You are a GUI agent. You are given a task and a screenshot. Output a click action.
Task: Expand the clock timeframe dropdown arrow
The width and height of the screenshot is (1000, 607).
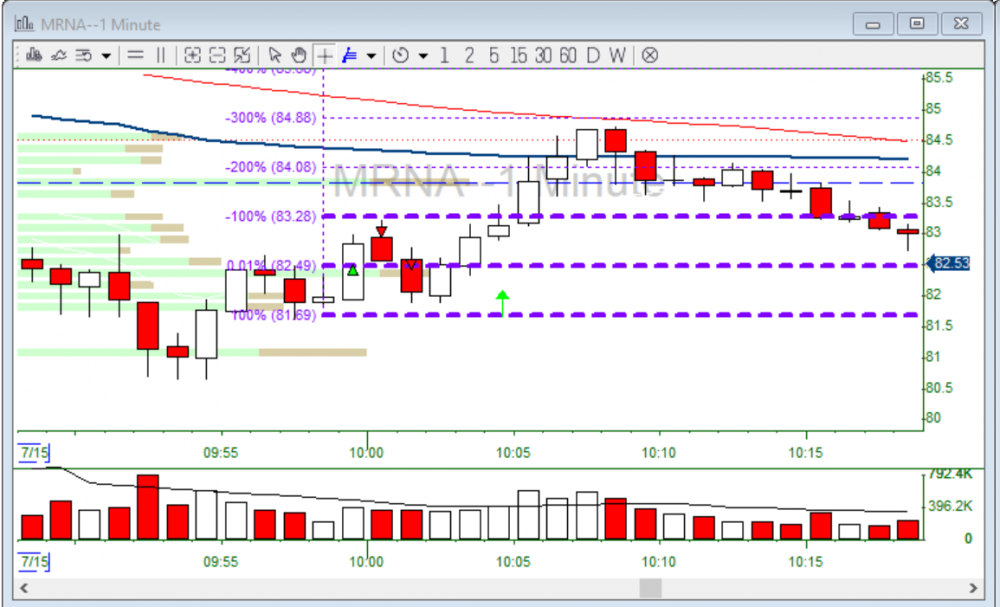coord(423,55)
